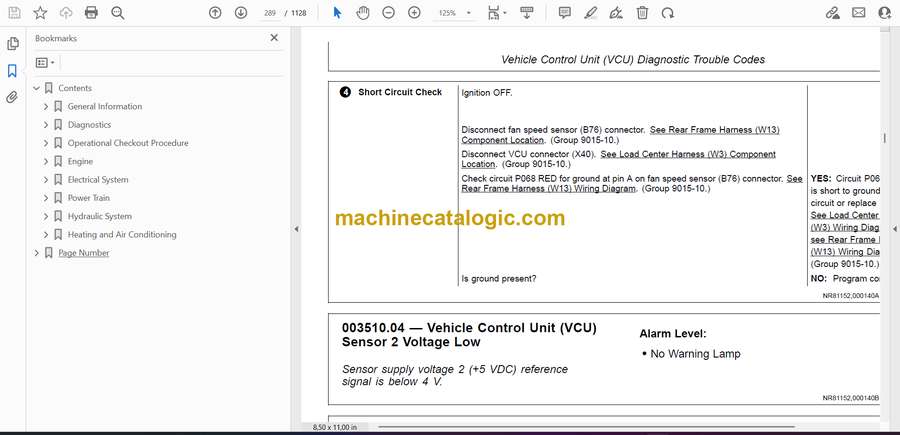This screenshot has height=435, width=900.
Task: Select the Diagnostics bookmark label
Action: click(x=89, y=125)
